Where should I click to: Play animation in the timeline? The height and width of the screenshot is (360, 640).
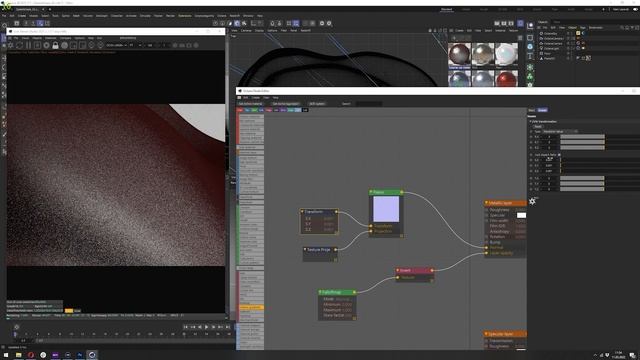click(206, 327)
